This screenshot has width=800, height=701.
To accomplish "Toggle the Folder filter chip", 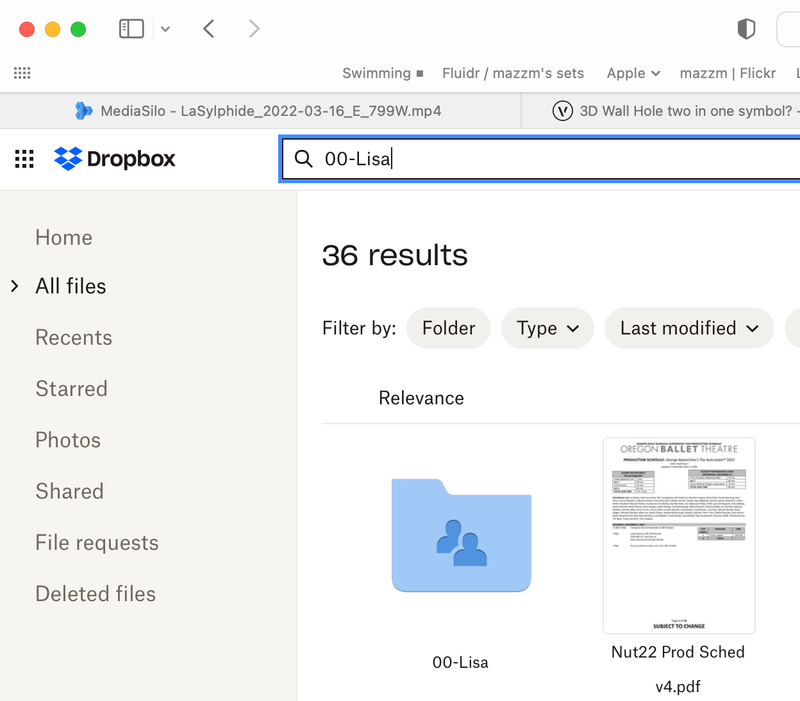I will 448,328.
